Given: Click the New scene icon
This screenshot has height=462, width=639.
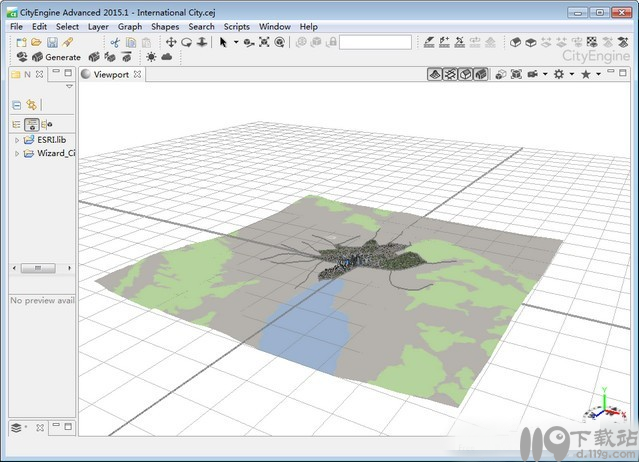Looking at the screenshot, I should click(21, 42).
